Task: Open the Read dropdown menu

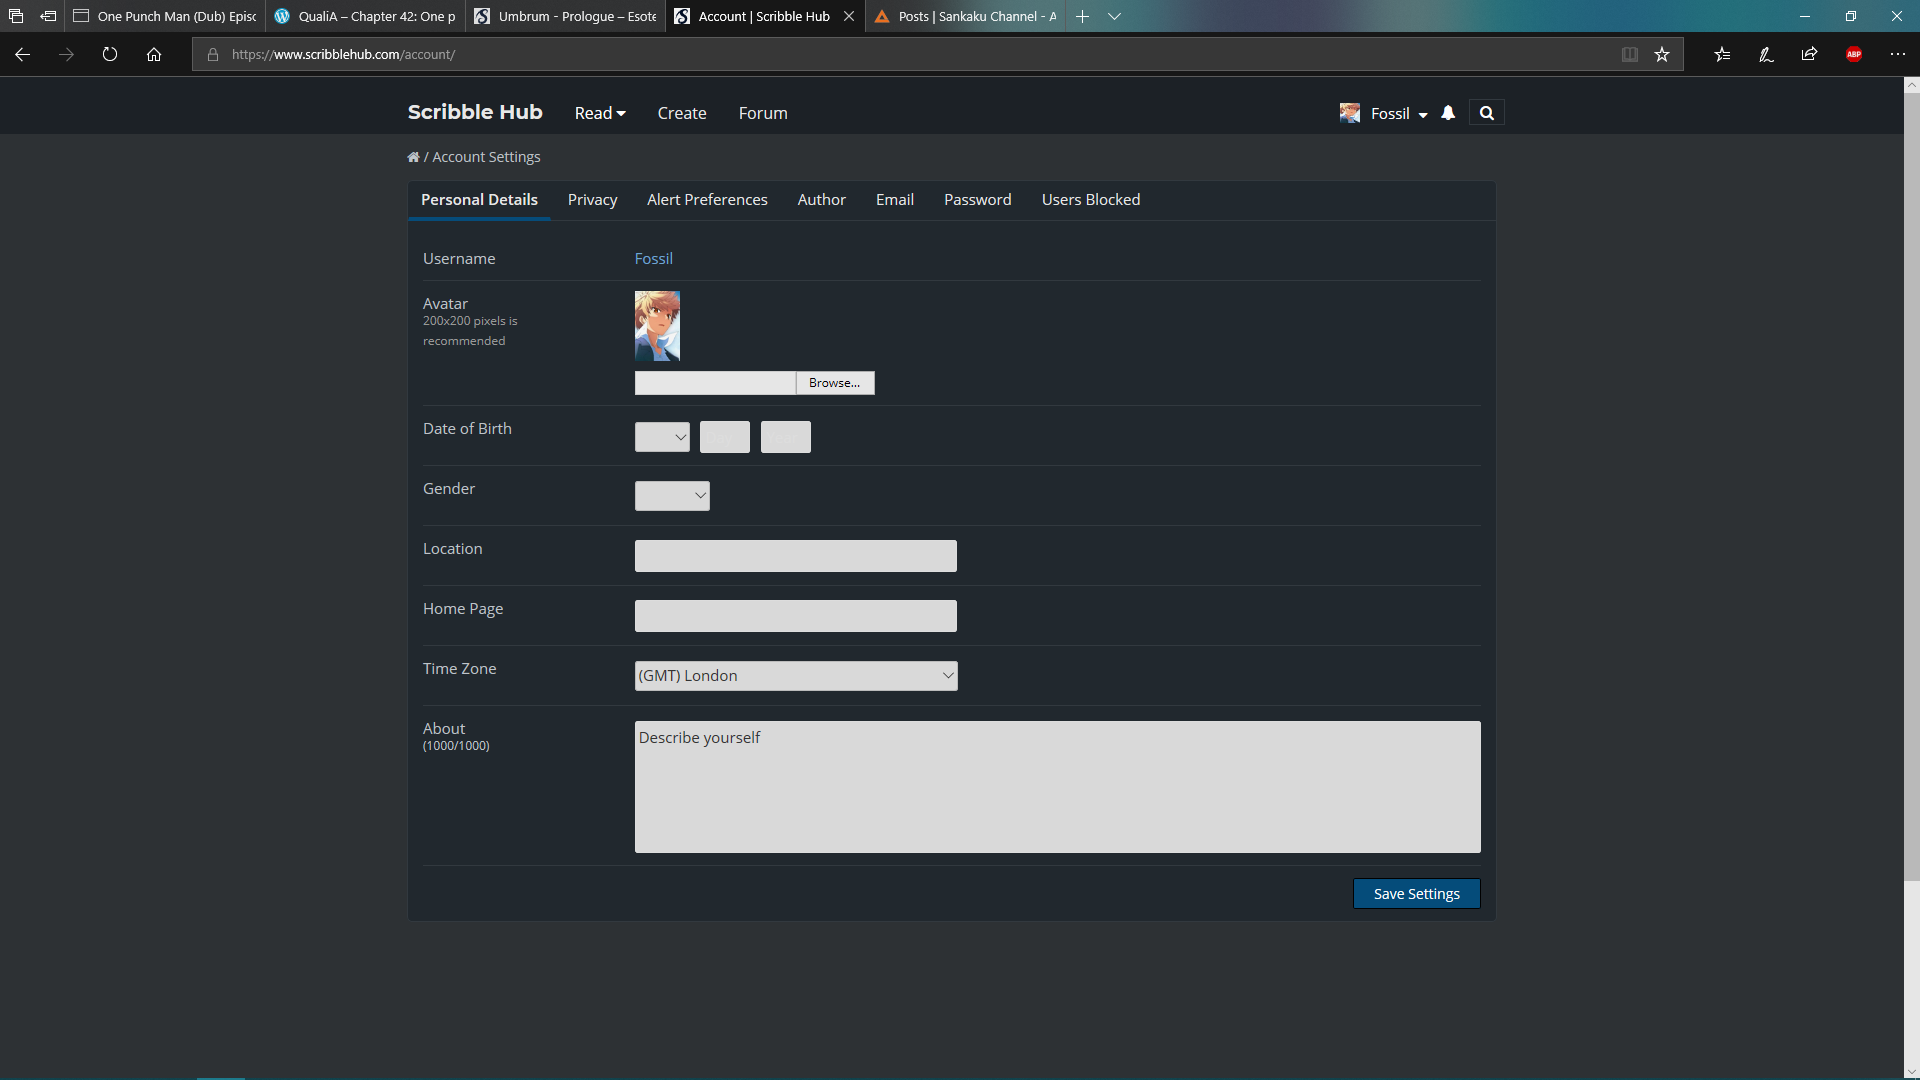Action: point(599,113)
